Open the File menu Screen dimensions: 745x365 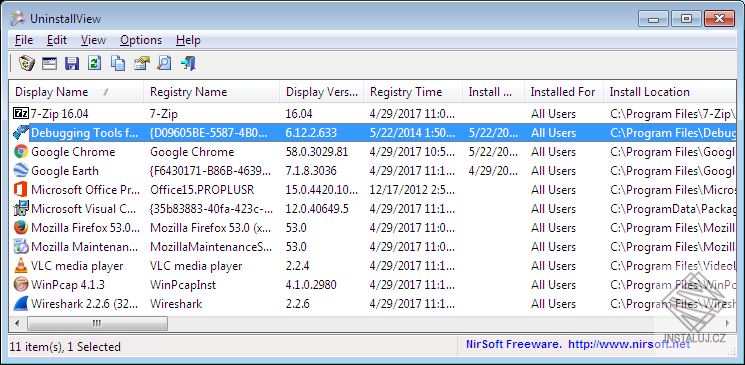[24, 40]
